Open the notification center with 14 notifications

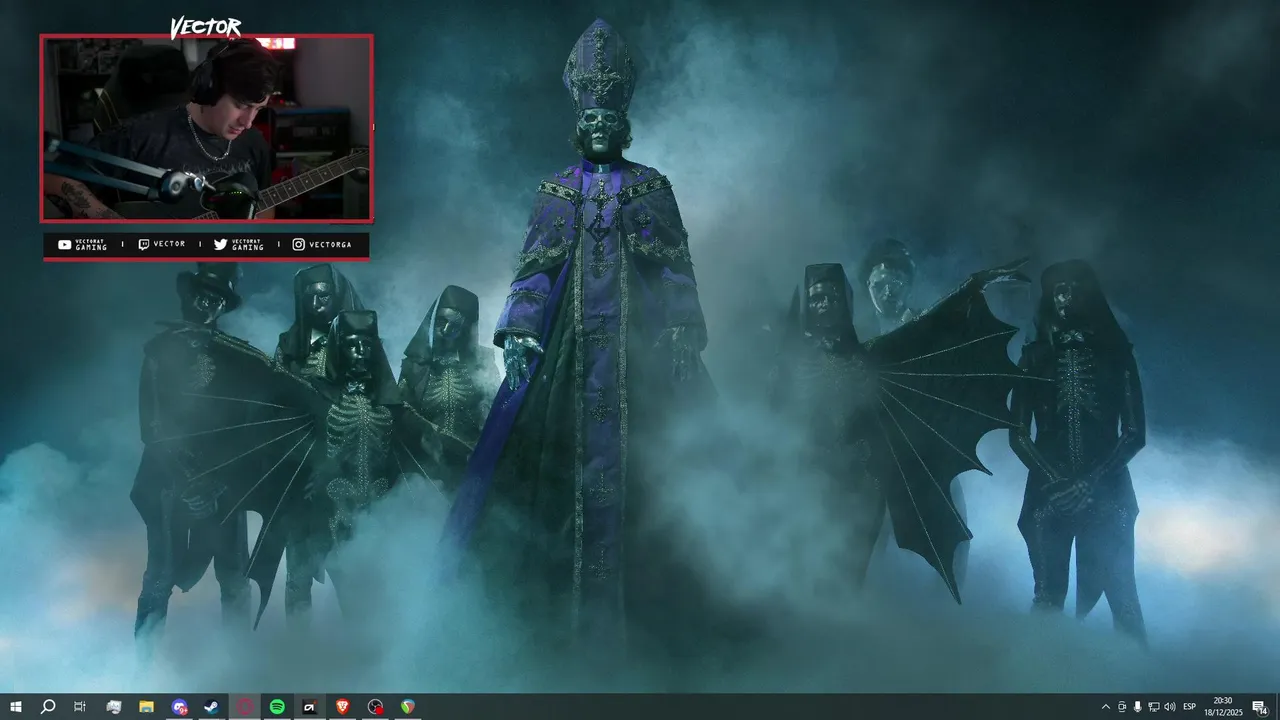(1260, 707)
